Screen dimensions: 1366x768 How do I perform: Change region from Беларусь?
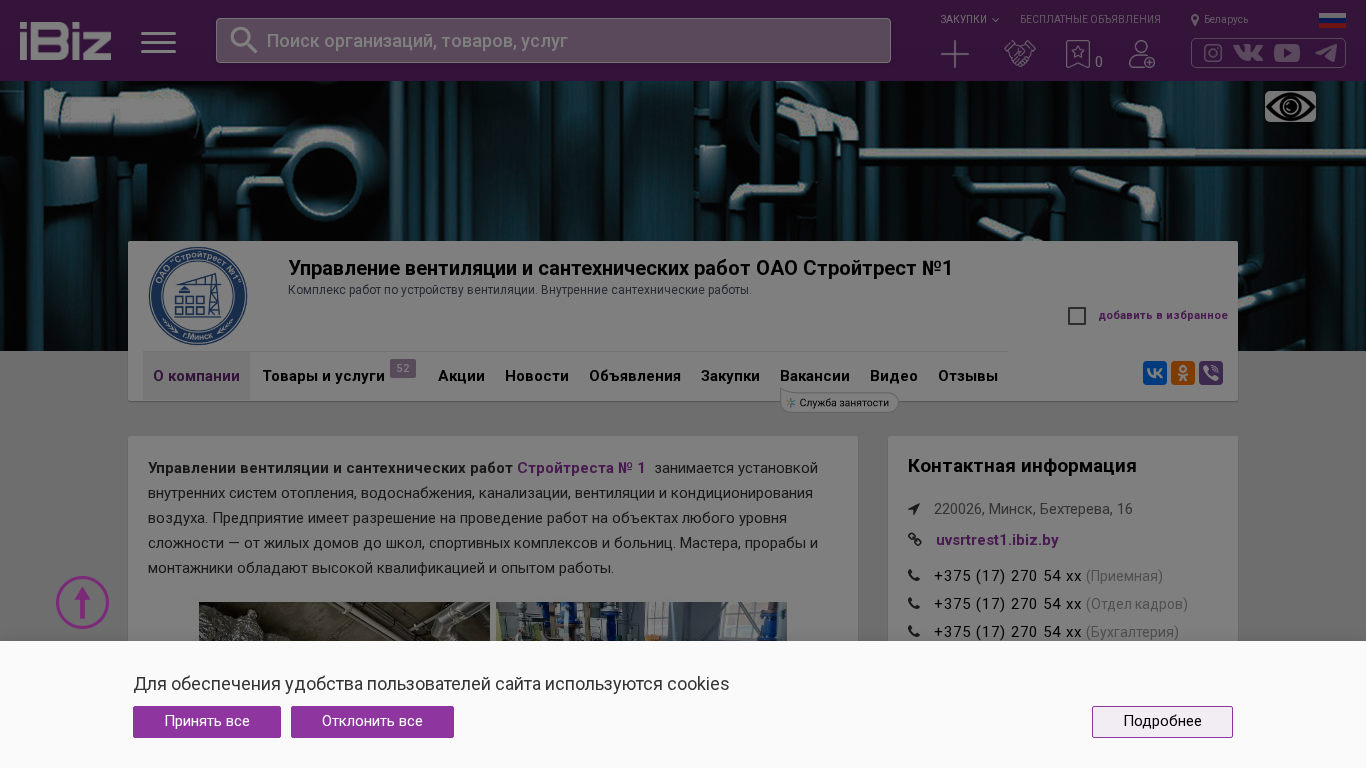coord(1219,20)
